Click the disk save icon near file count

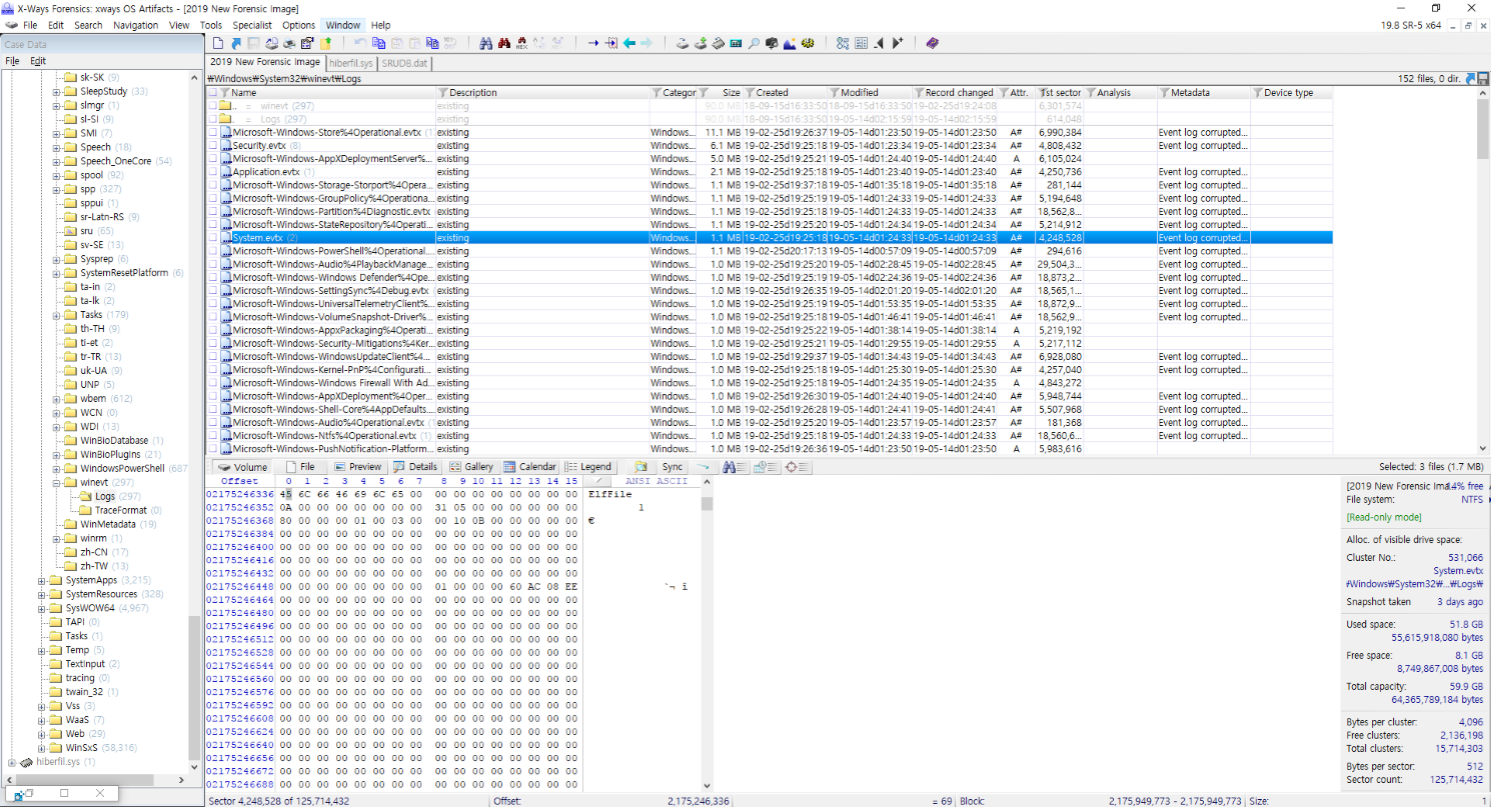click(1482, 78)
